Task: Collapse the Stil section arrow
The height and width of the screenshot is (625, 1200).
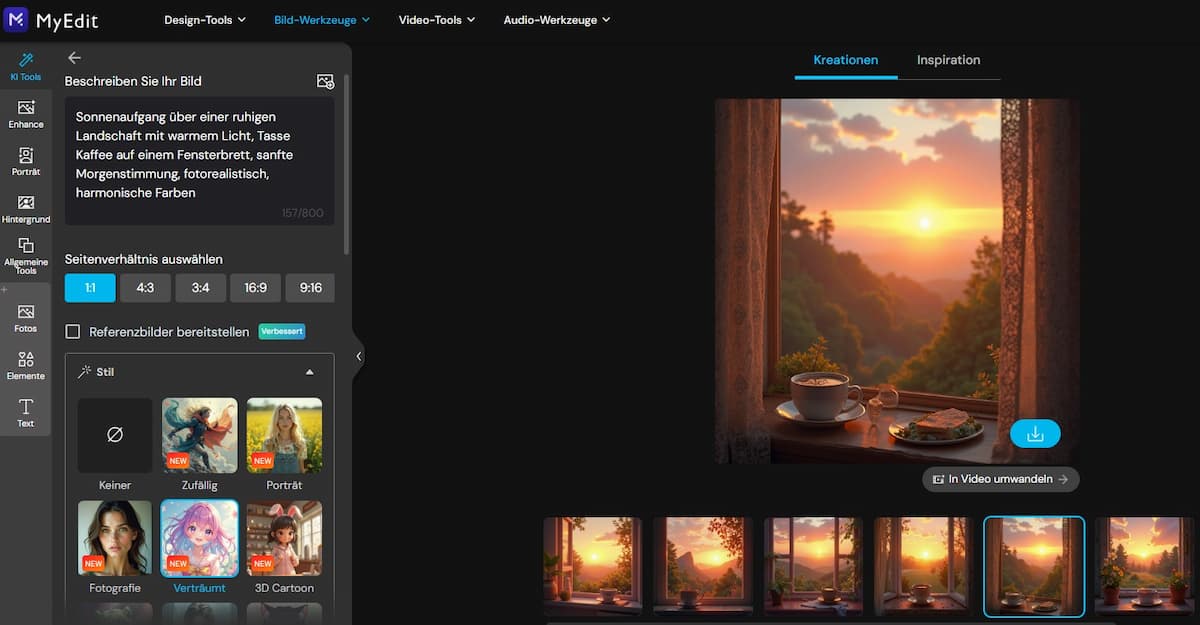Action: (309, 372)
